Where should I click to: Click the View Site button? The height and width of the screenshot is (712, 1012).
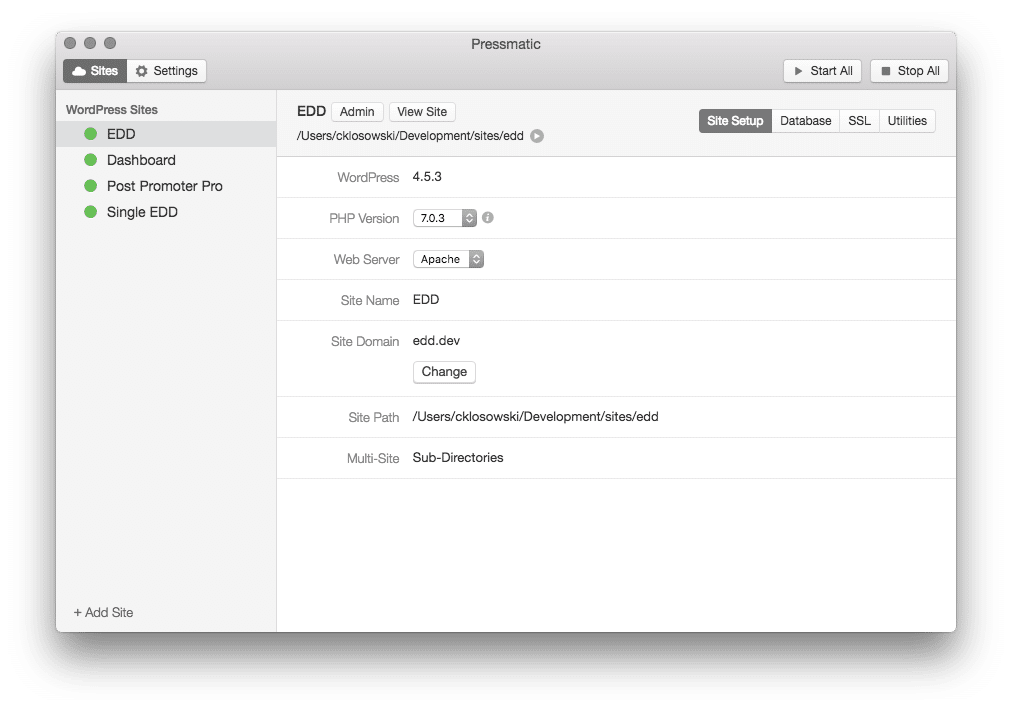point(422,112)
